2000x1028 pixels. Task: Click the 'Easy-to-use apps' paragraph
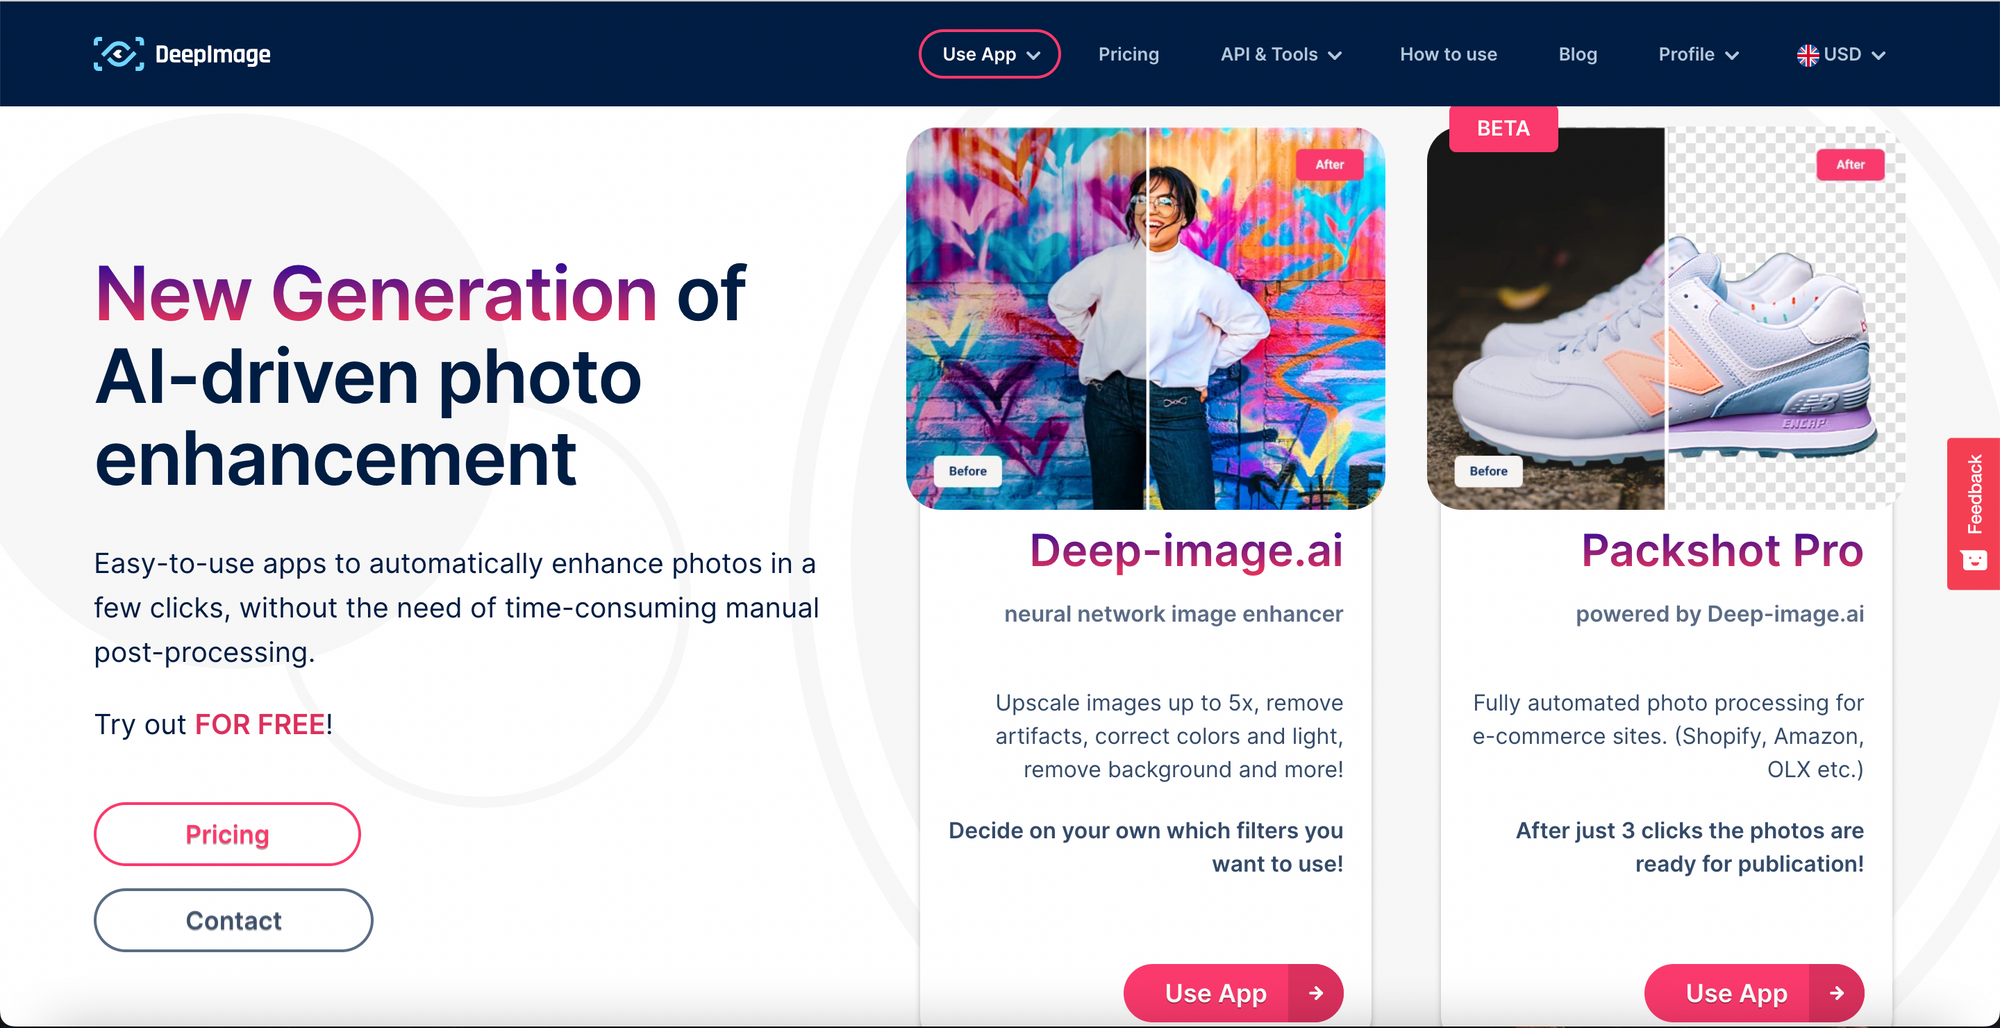point(456,608)
